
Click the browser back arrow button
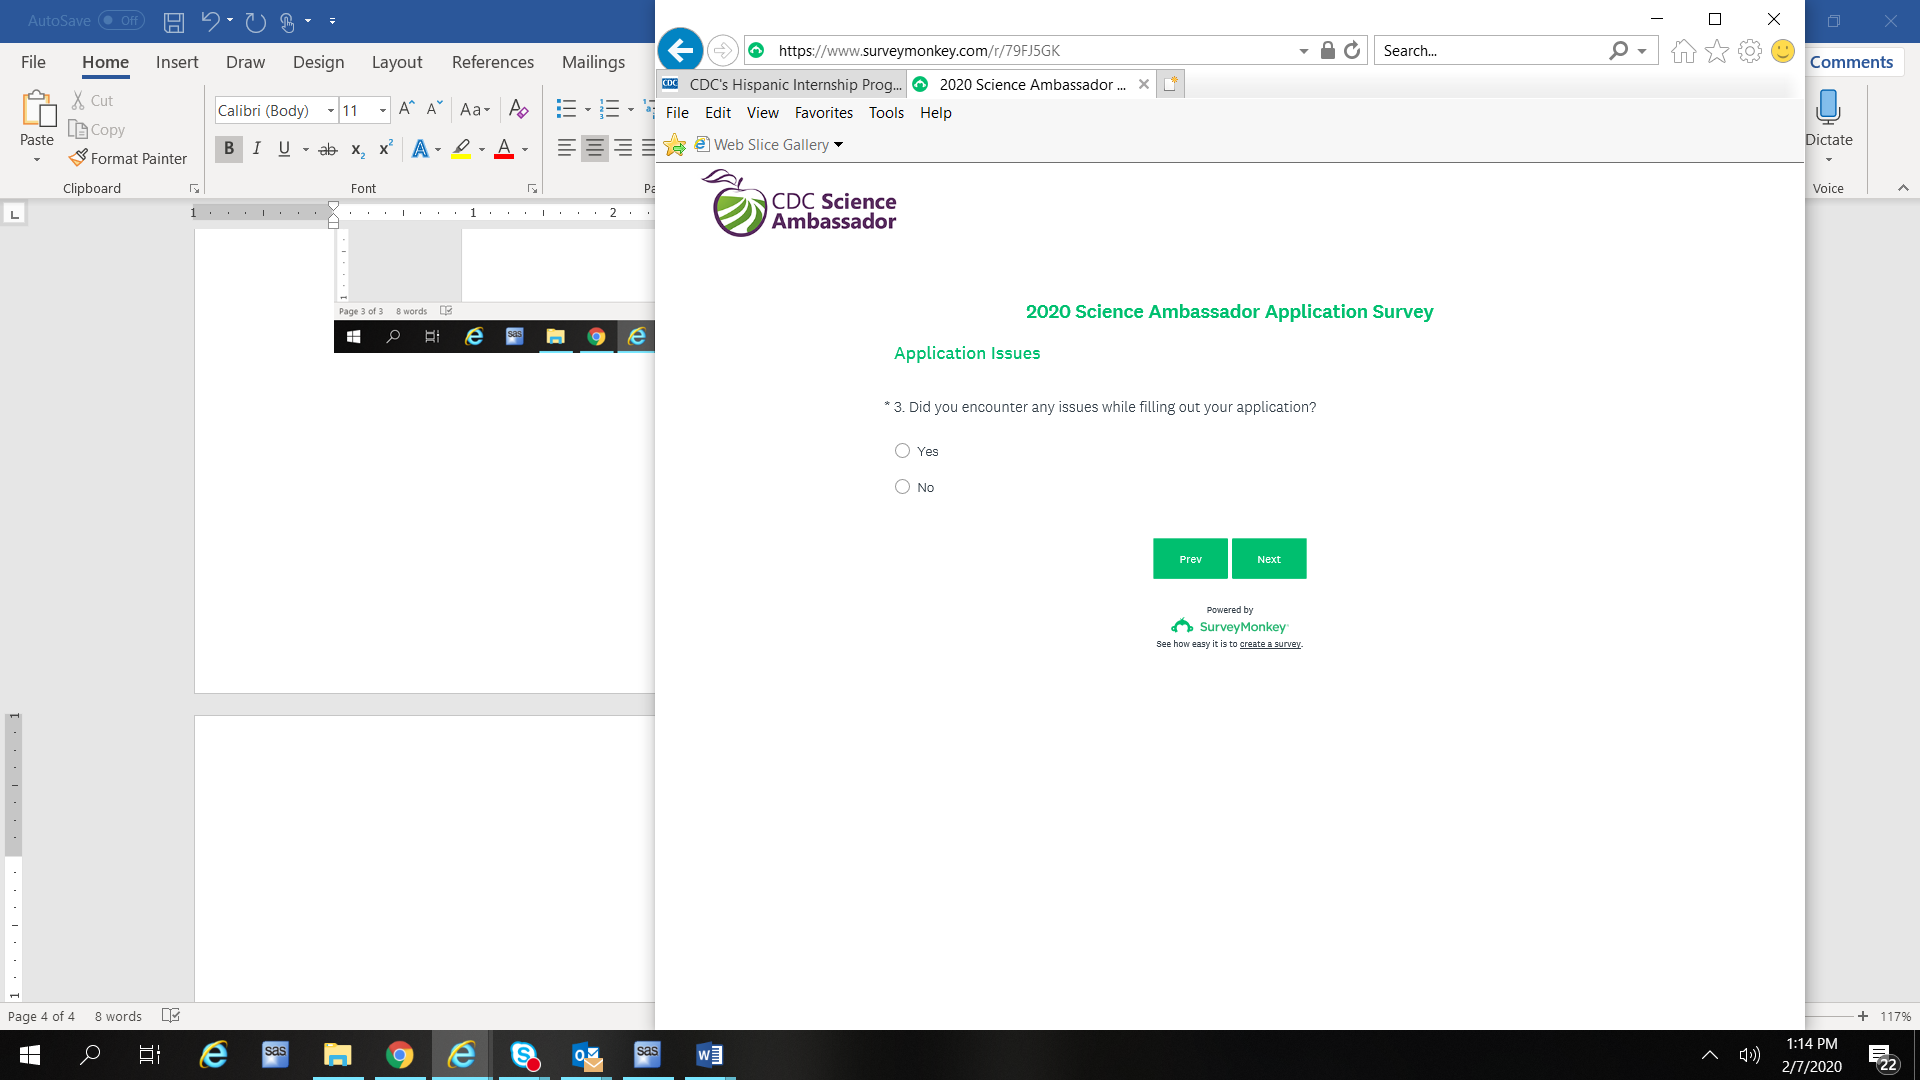(x=680, y=50)
